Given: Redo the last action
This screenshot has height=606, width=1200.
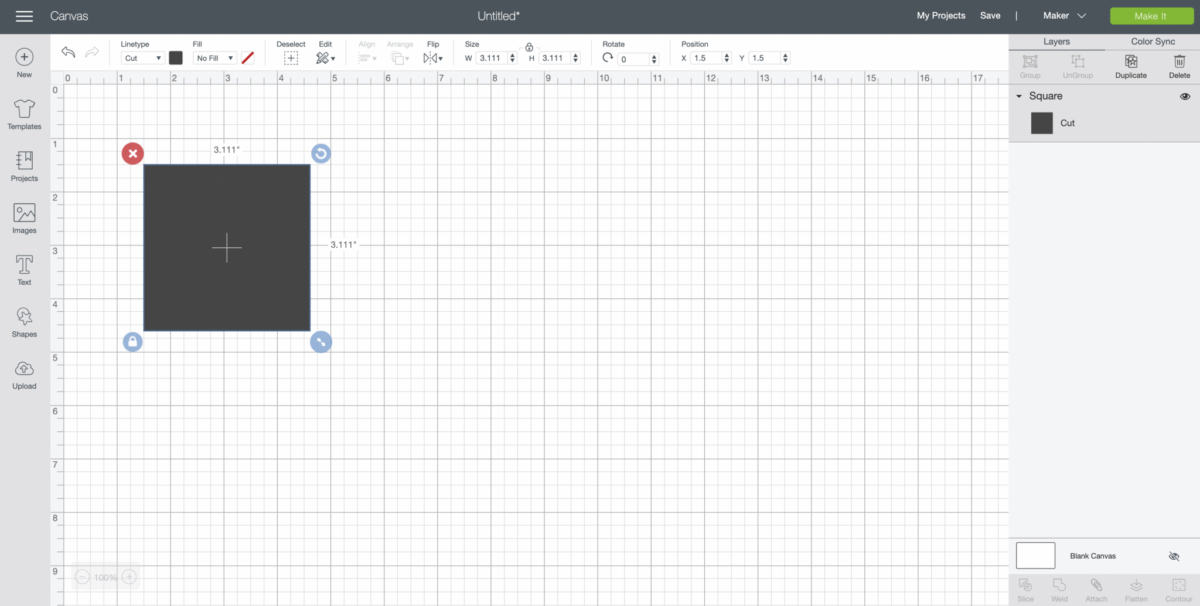Looking at the screenshot, I should 92,52.
